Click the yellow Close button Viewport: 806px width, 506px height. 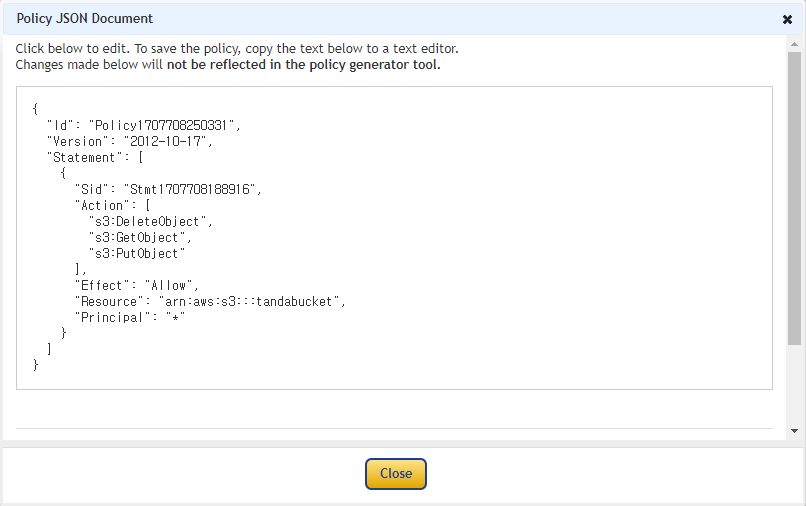(396, 474)
